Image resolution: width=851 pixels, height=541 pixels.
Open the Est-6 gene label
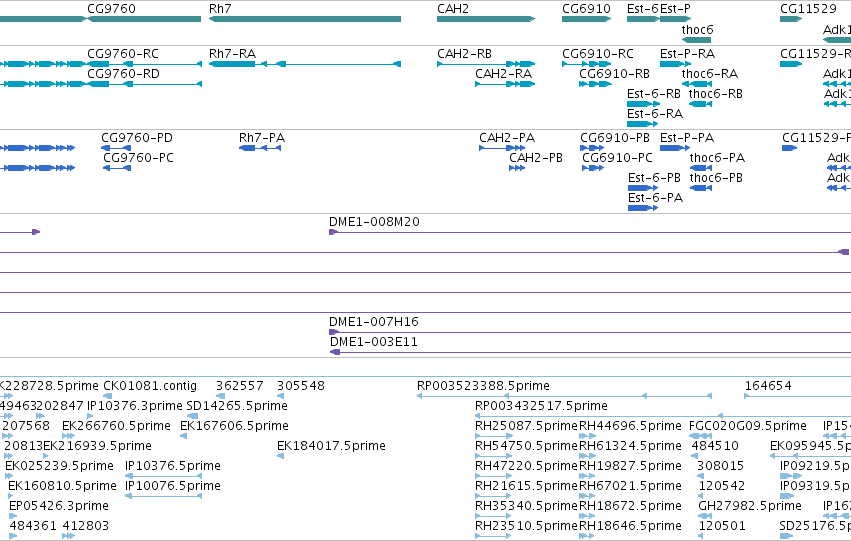point(643,9)
